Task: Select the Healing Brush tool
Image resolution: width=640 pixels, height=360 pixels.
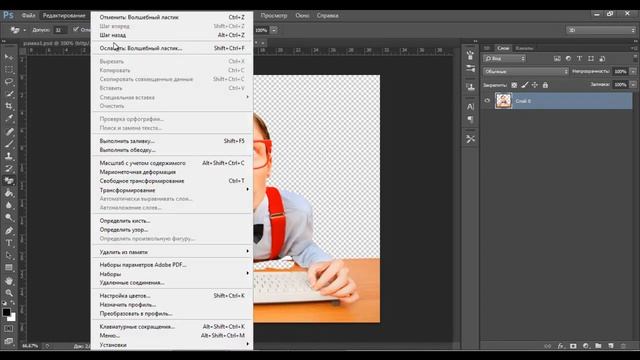Action: coord(9,131)
